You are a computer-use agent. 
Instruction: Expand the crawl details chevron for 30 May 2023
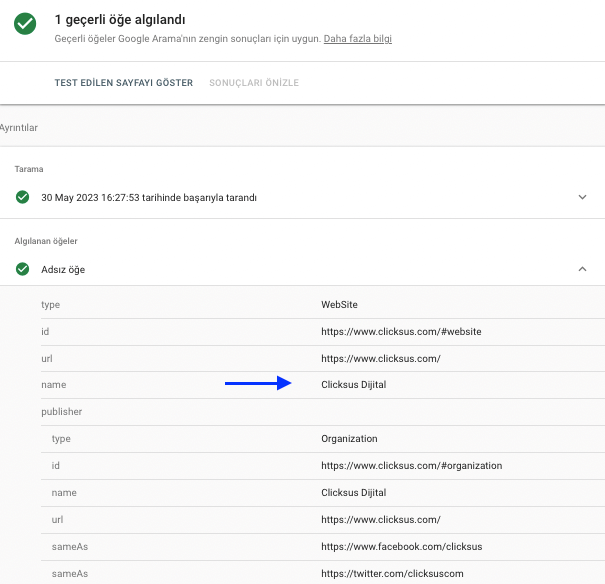coord(582,197)
